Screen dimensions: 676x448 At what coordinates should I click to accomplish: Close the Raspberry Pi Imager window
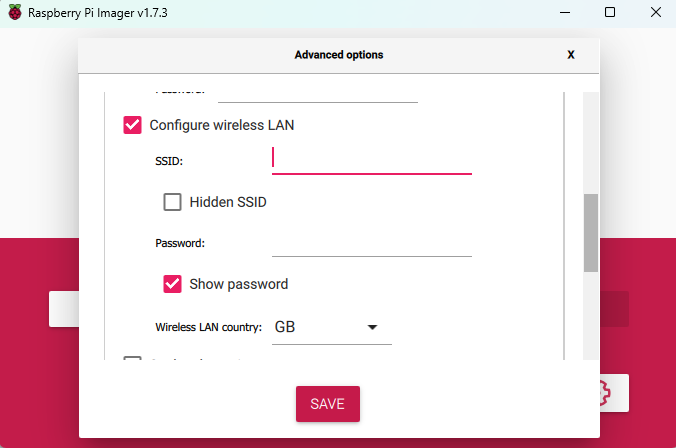tap(656, 13)
